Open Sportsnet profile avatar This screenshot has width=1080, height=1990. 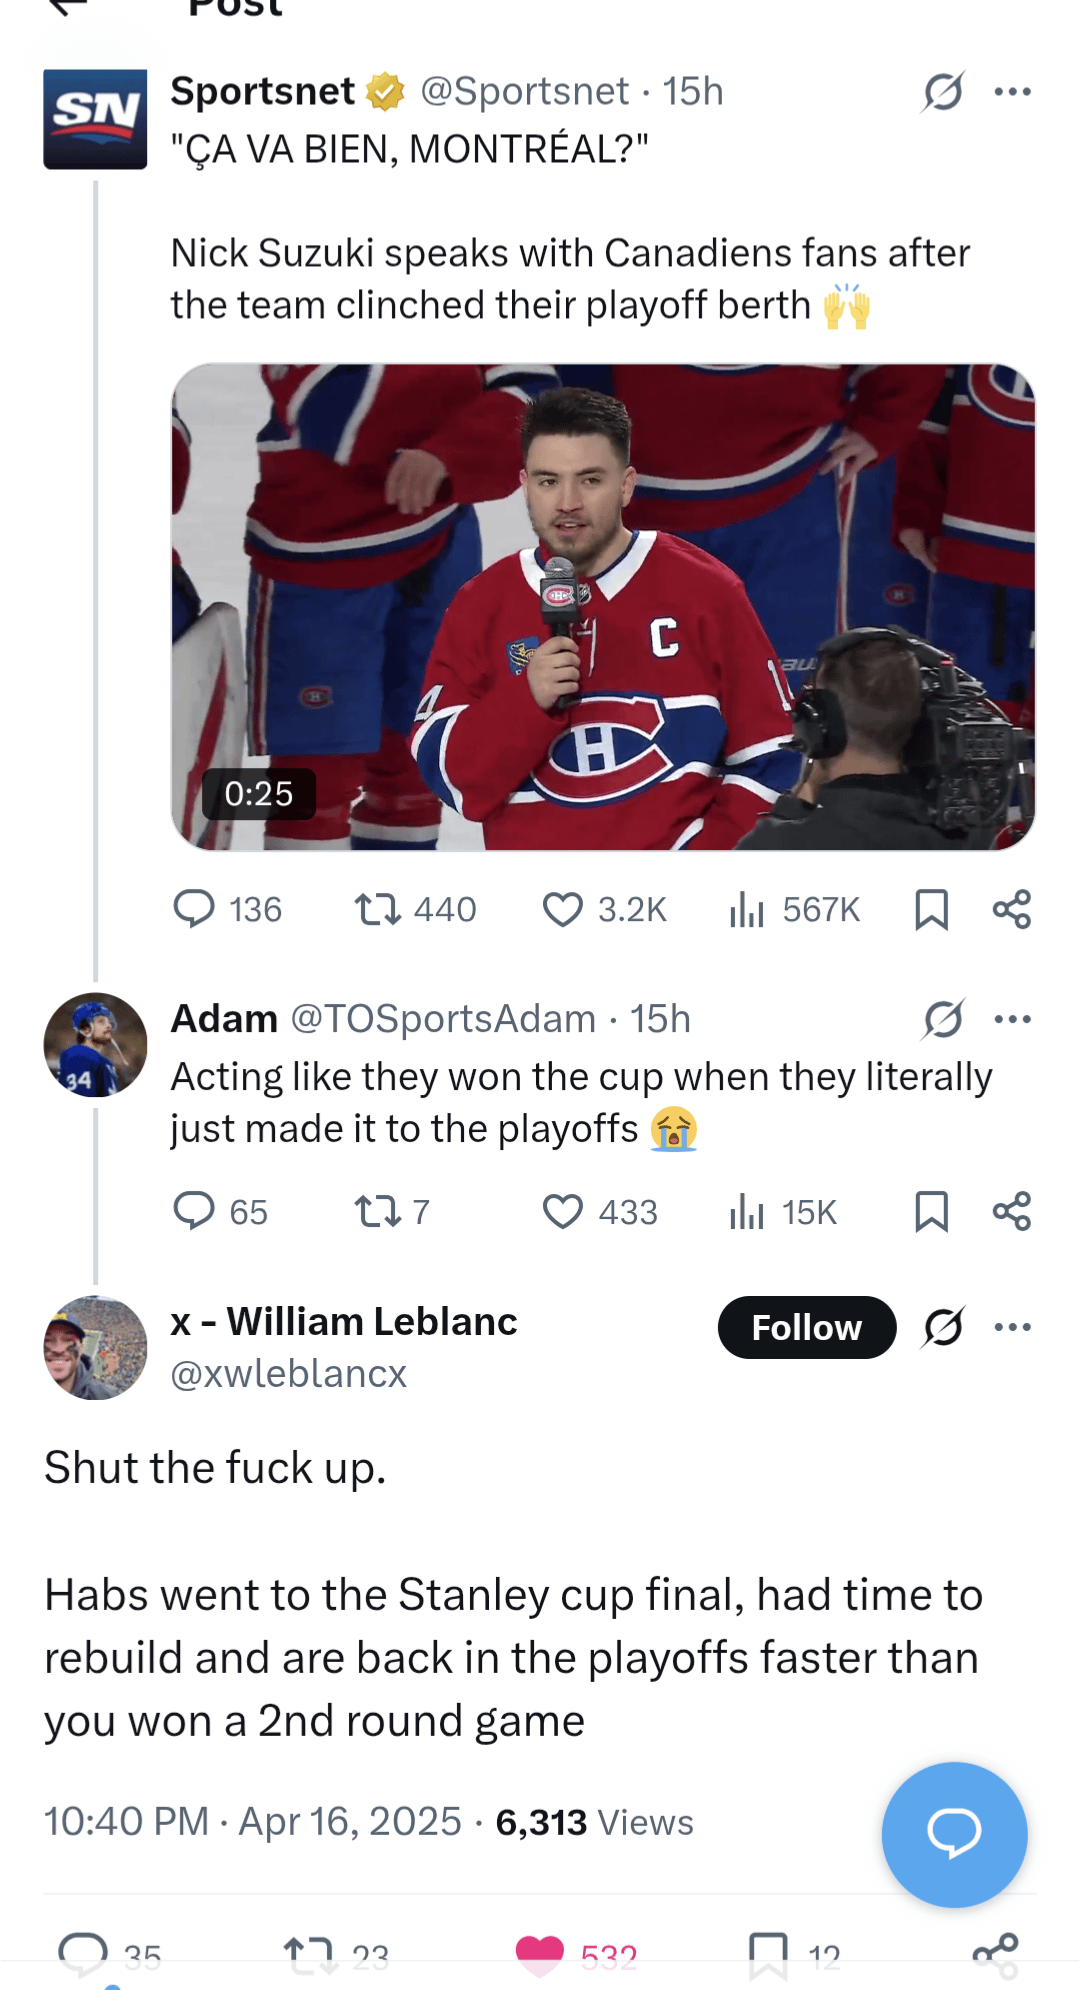(95, 119)
